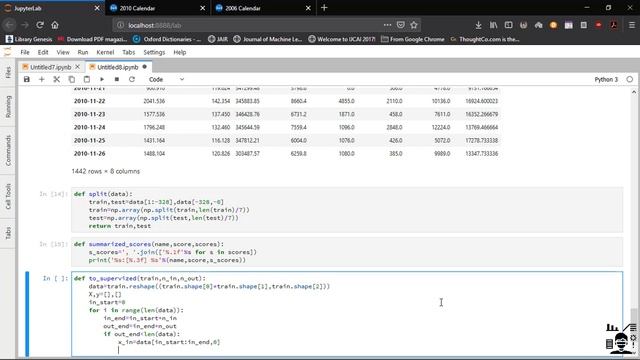Select the split(data) function cell
This screenshot has height=360, width=640.
pyautogui.click(x=347, y=210)
